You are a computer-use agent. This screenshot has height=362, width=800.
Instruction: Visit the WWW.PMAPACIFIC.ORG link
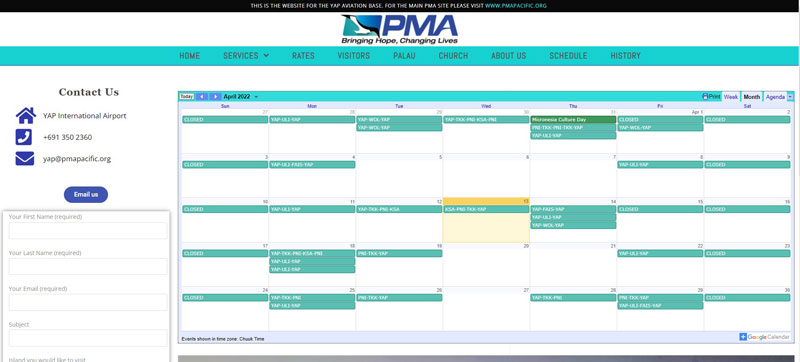click(516, 6)
